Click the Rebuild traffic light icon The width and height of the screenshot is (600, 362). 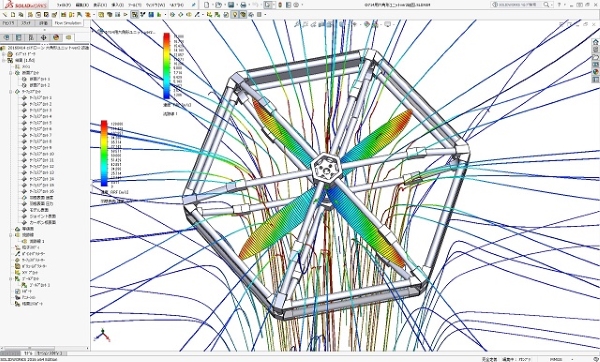(x=280, y=5)
